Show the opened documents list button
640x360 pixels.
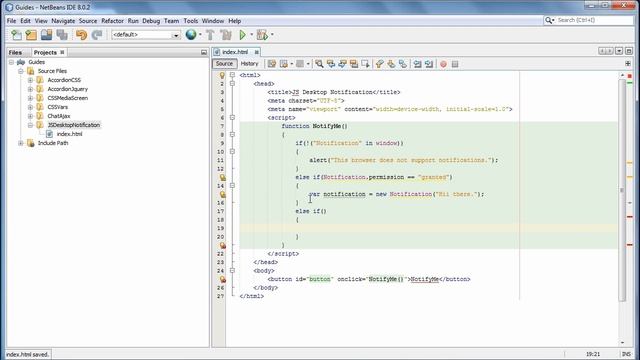pyautogui.click(x=619, y=51)
